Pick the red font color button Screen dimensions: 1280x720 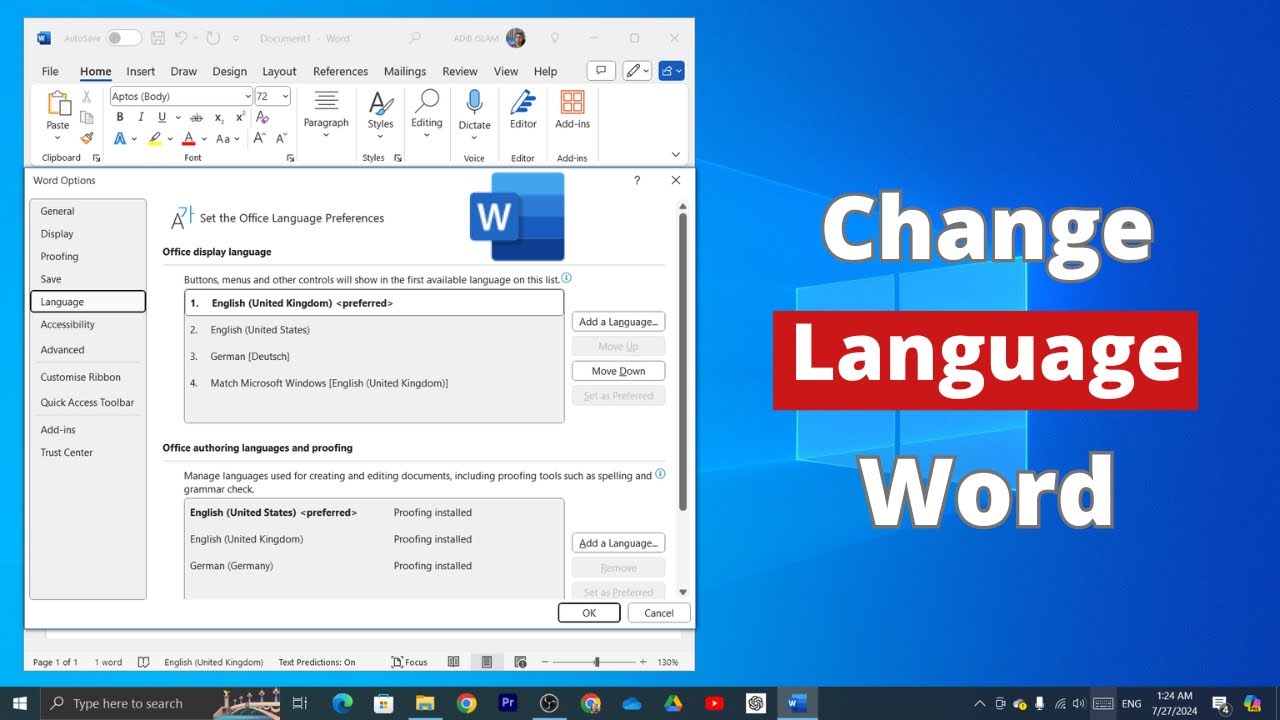point(188,138)
